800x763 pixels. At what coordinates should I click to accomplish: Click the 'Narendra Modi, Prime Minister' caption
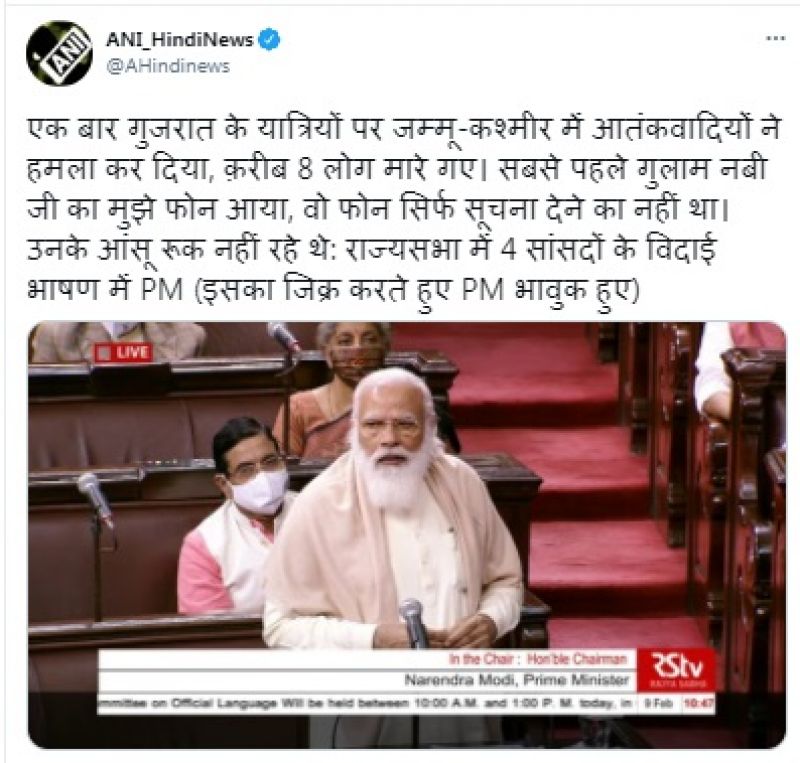coord(516,680)
